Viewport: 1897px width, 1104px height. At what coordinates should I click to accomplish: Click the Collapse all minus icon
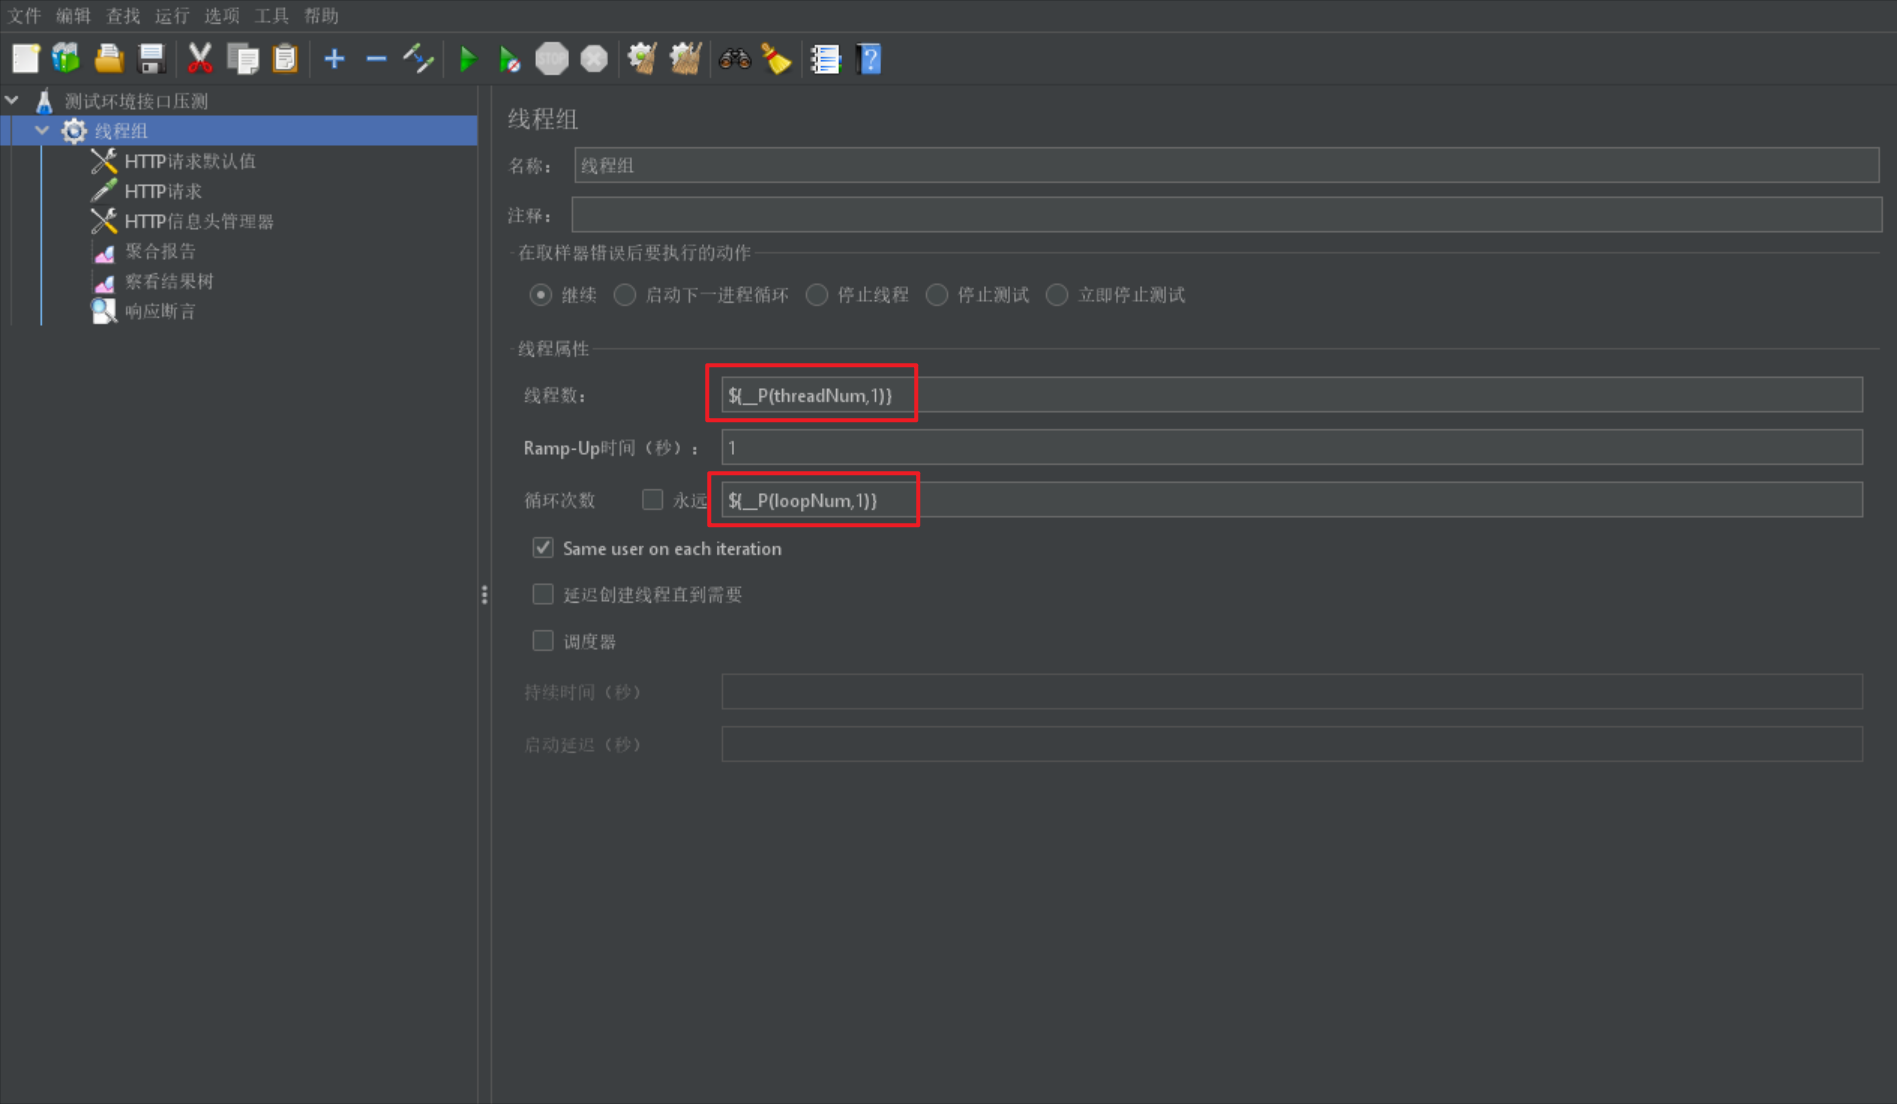pyautogui.click(x=376, y=59)
